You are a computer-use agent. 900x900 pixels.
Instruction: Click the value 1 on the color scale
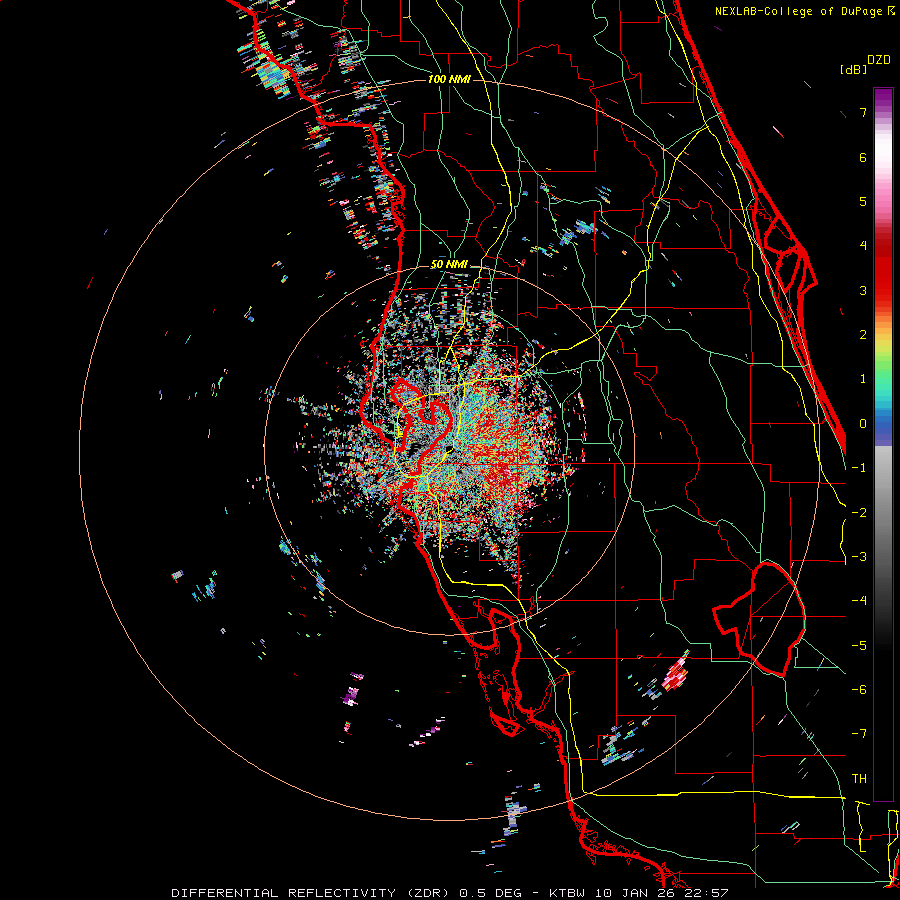(x=863, y=379)
